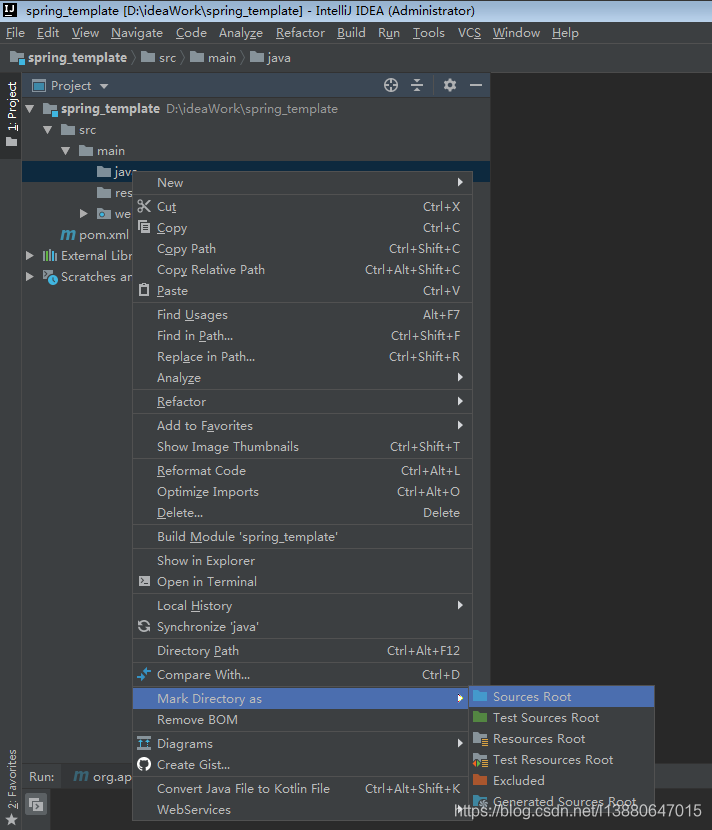This screenshot has height=830, width=712.
Task: Collapse the main folder node
Action: 66,151
